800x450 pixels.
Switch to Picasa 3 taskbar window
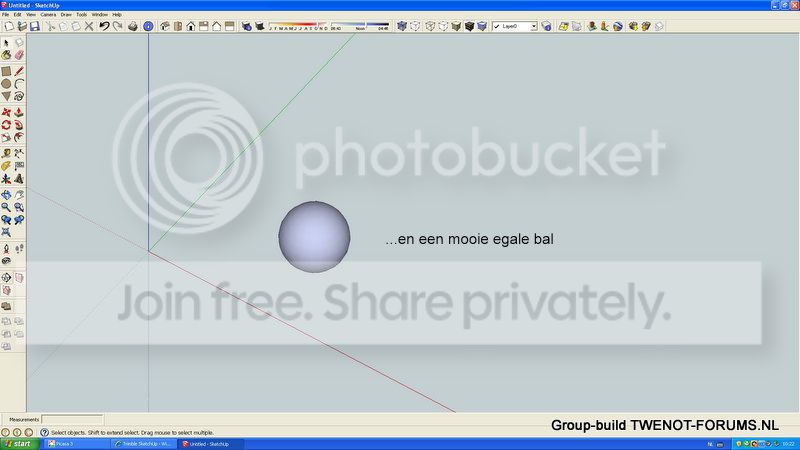77,444
